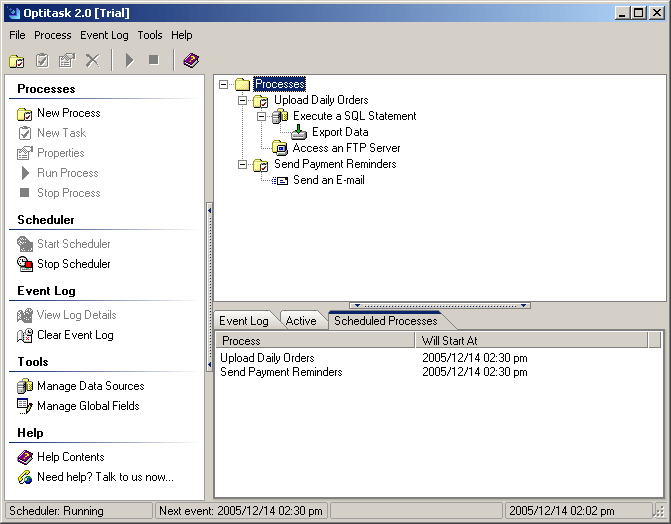Open the Help menu

[x=182, y=35]
